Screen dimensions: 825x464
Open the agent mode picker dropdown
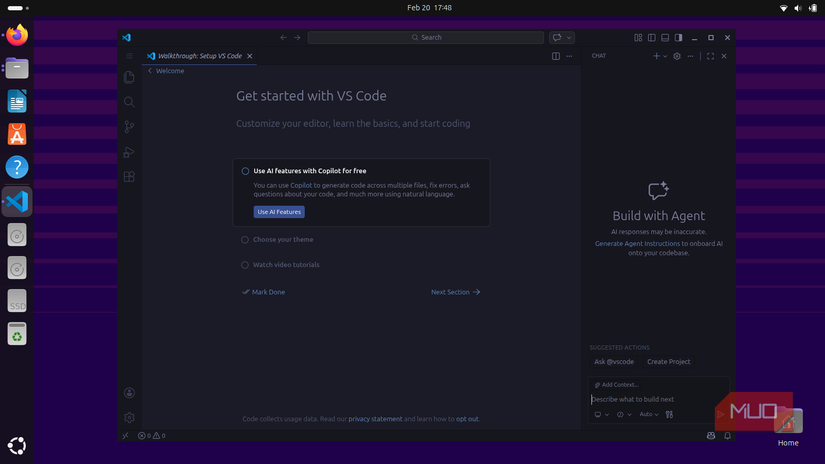(624, 415)
